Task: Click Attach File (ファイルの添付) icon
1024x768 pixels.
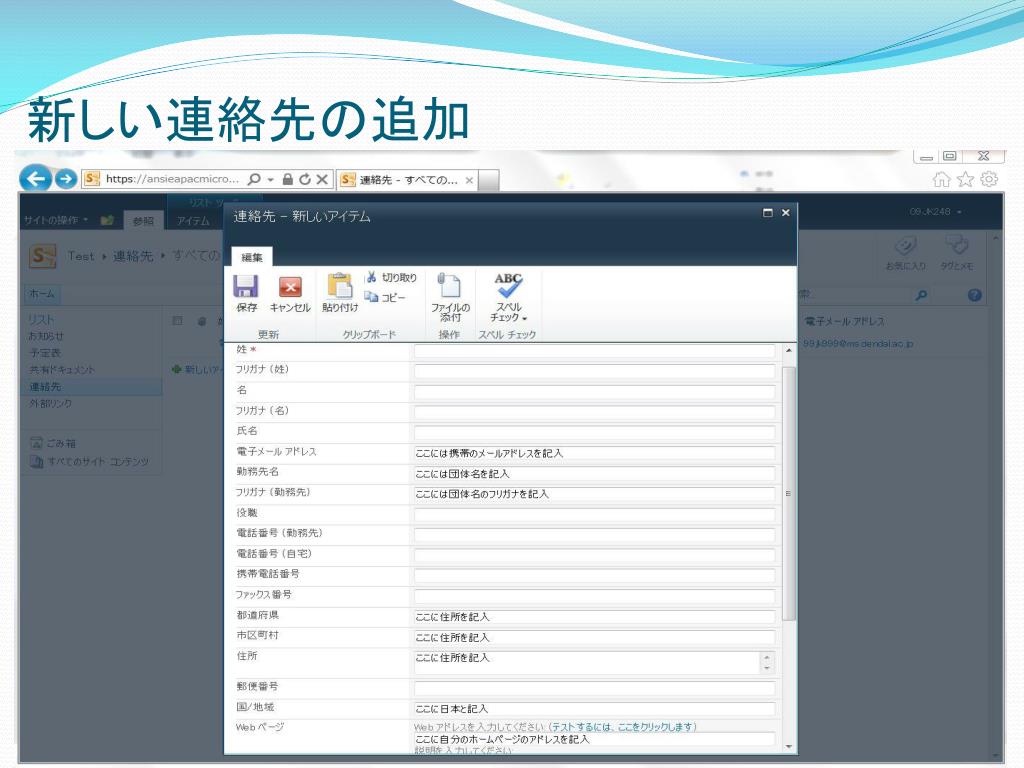Action: tap(449, 286)
